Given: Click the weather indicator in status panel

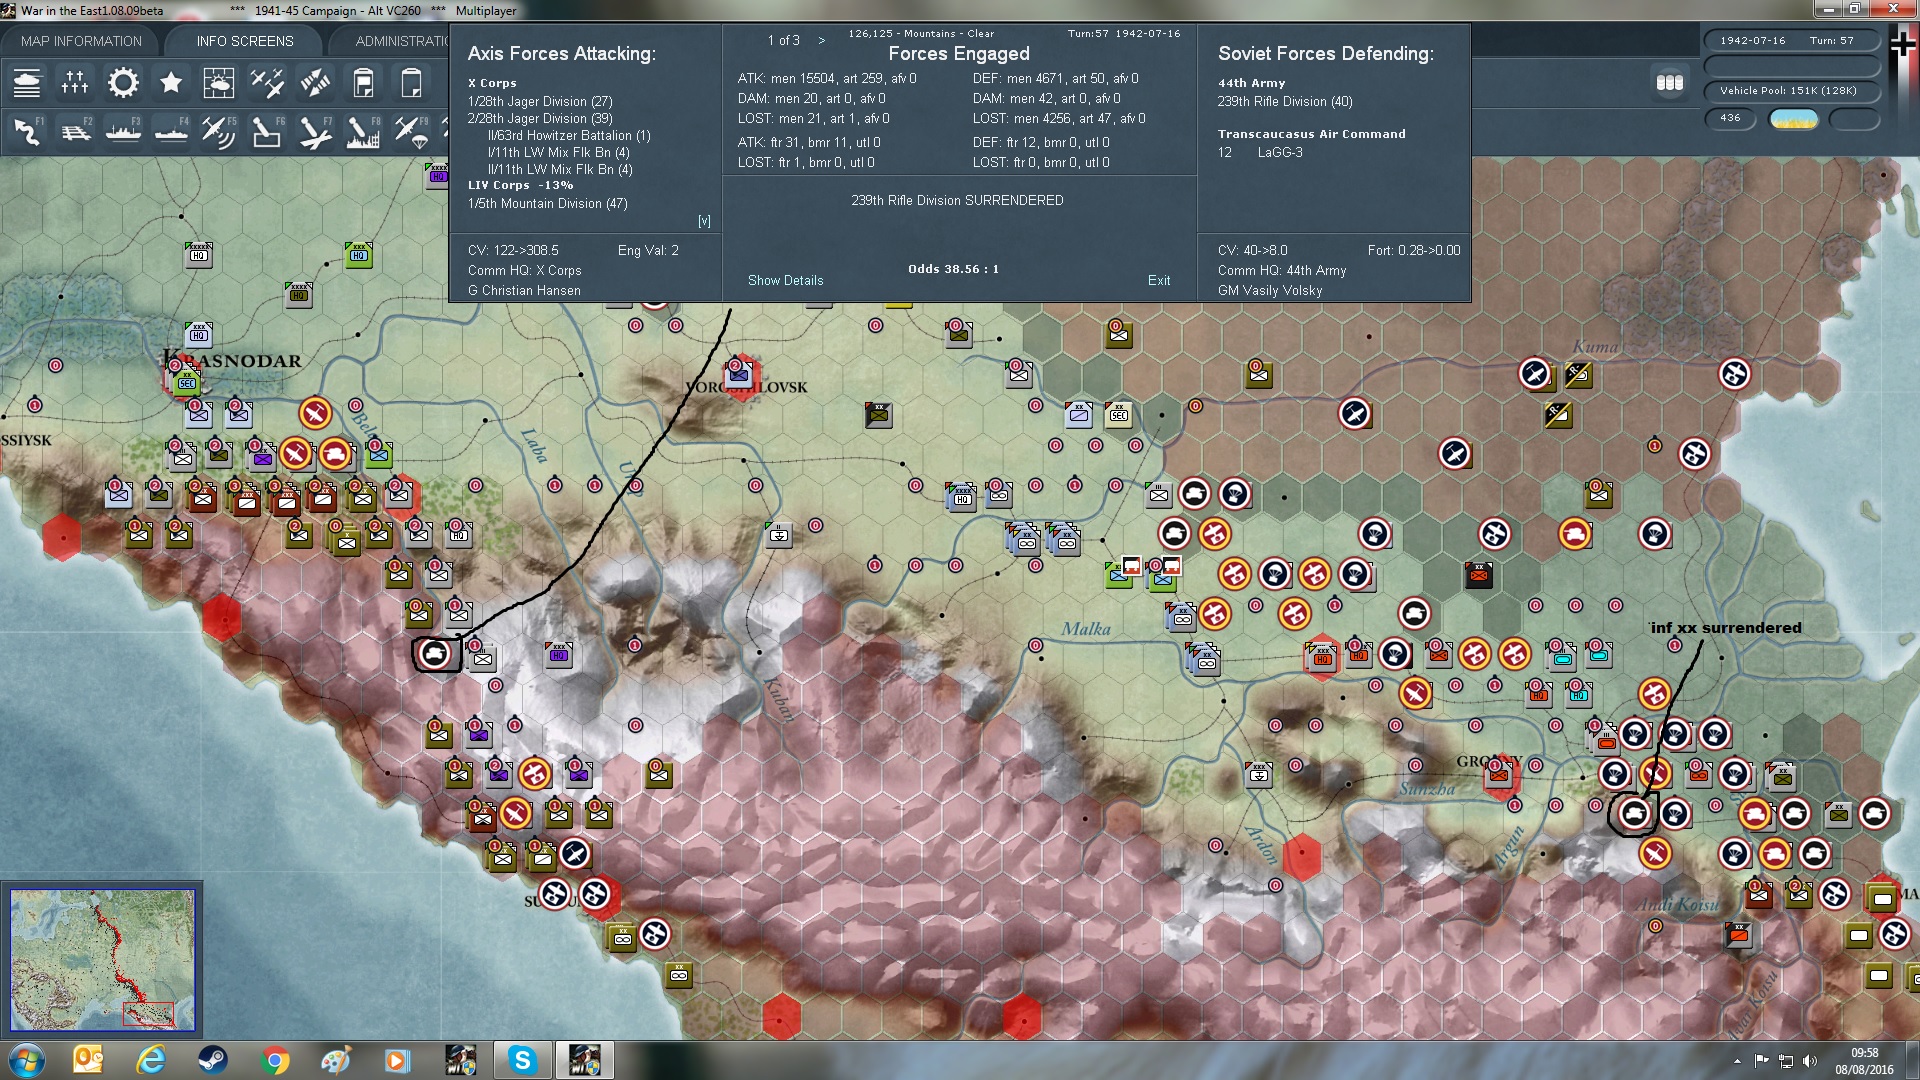Looking at the screenshot, I should 1793,119.
